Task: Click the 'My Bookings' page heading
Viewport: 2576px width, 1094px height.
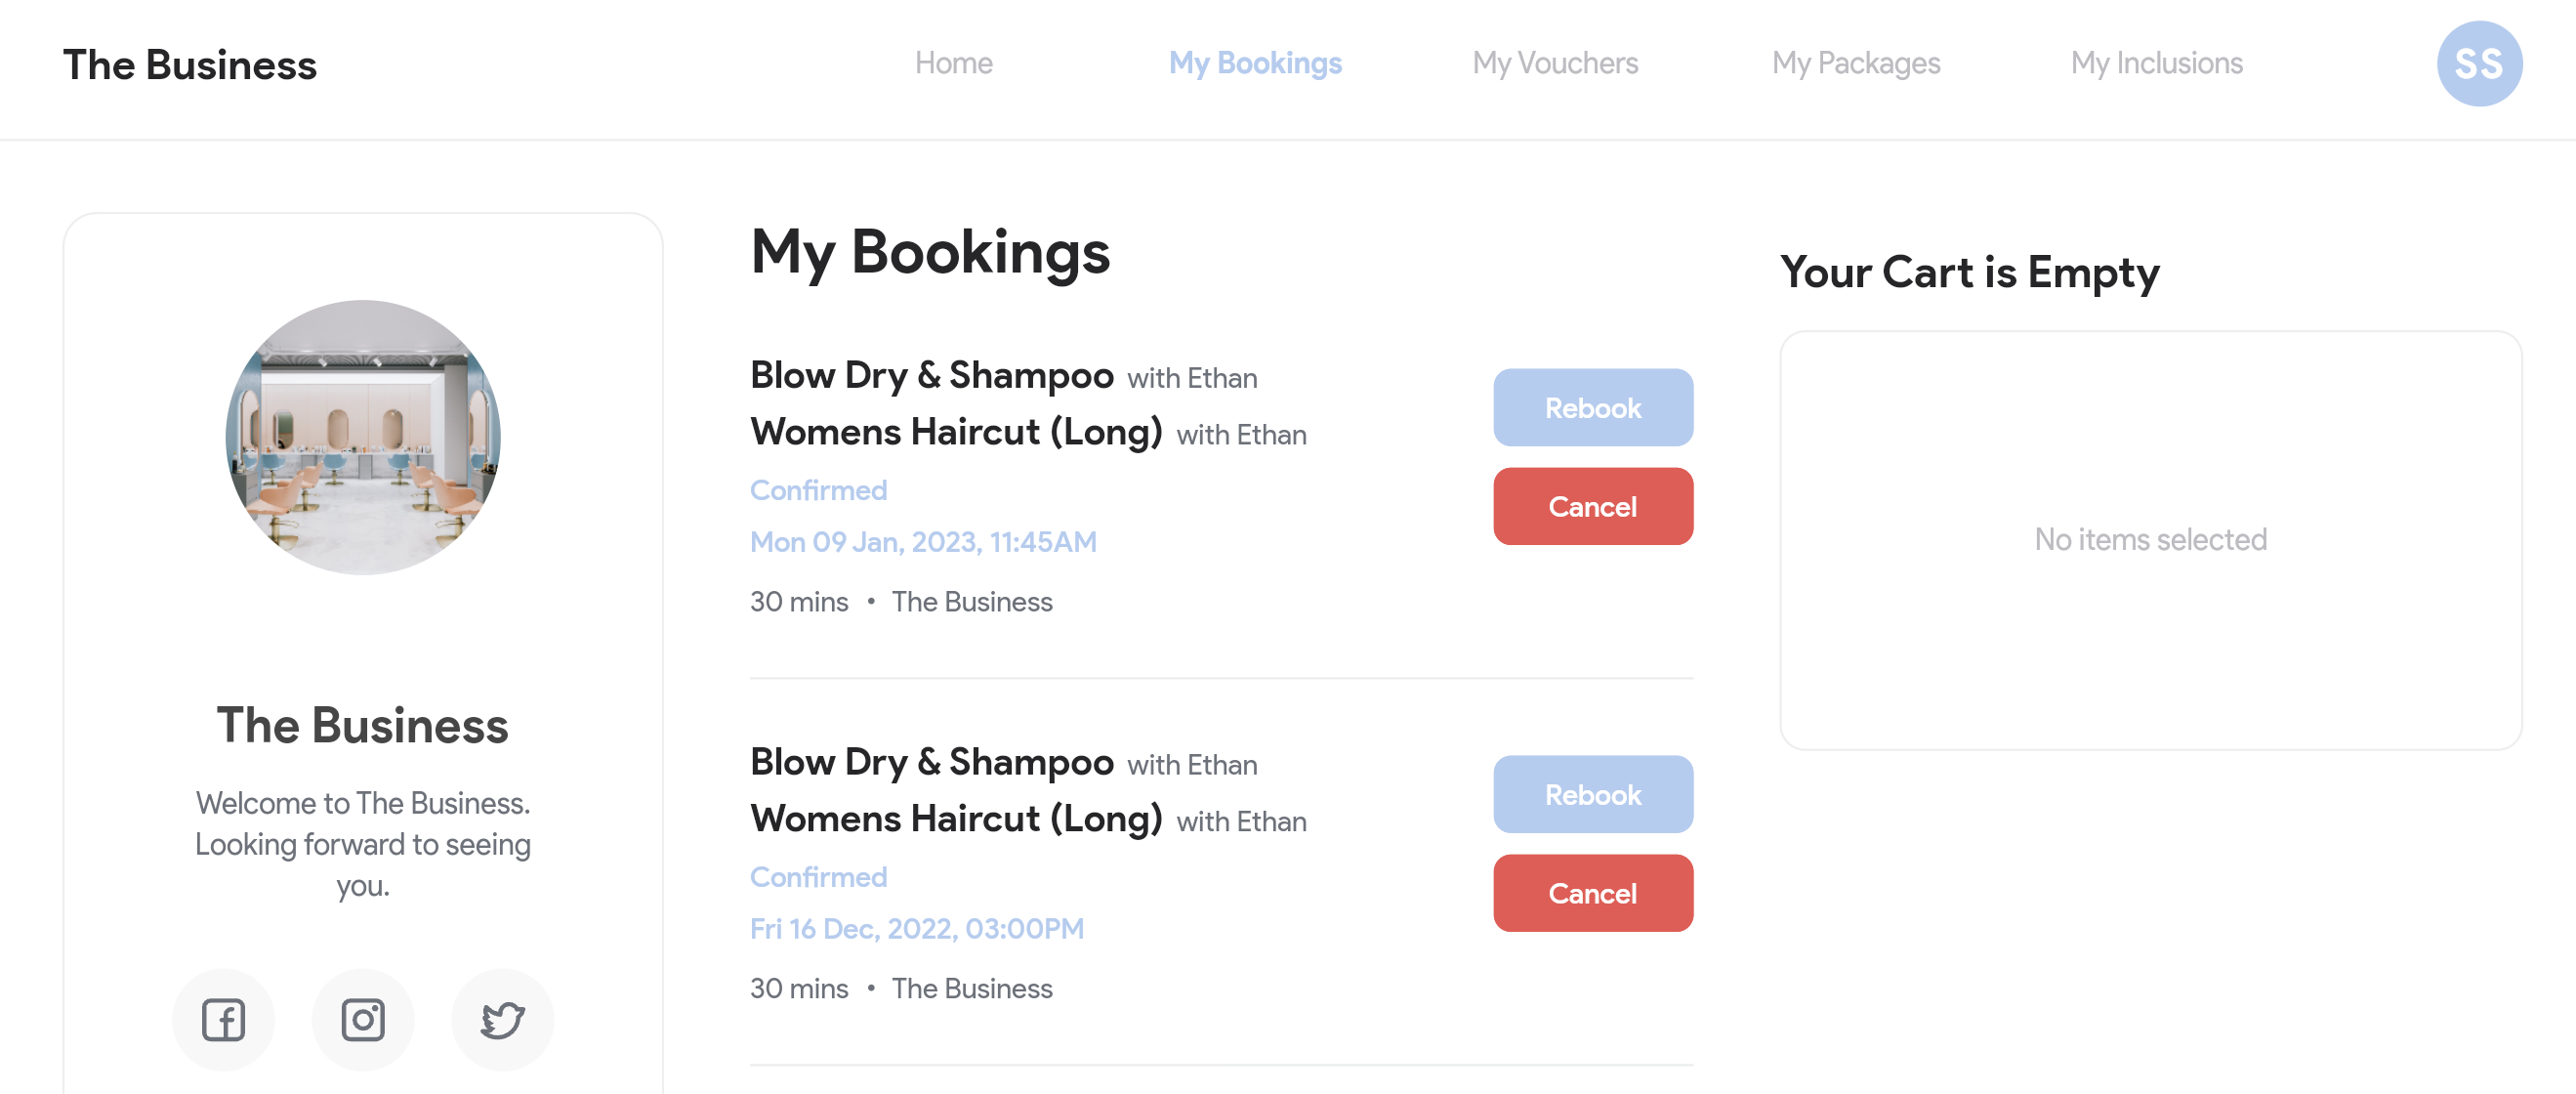Action: [x=930, y=252]
